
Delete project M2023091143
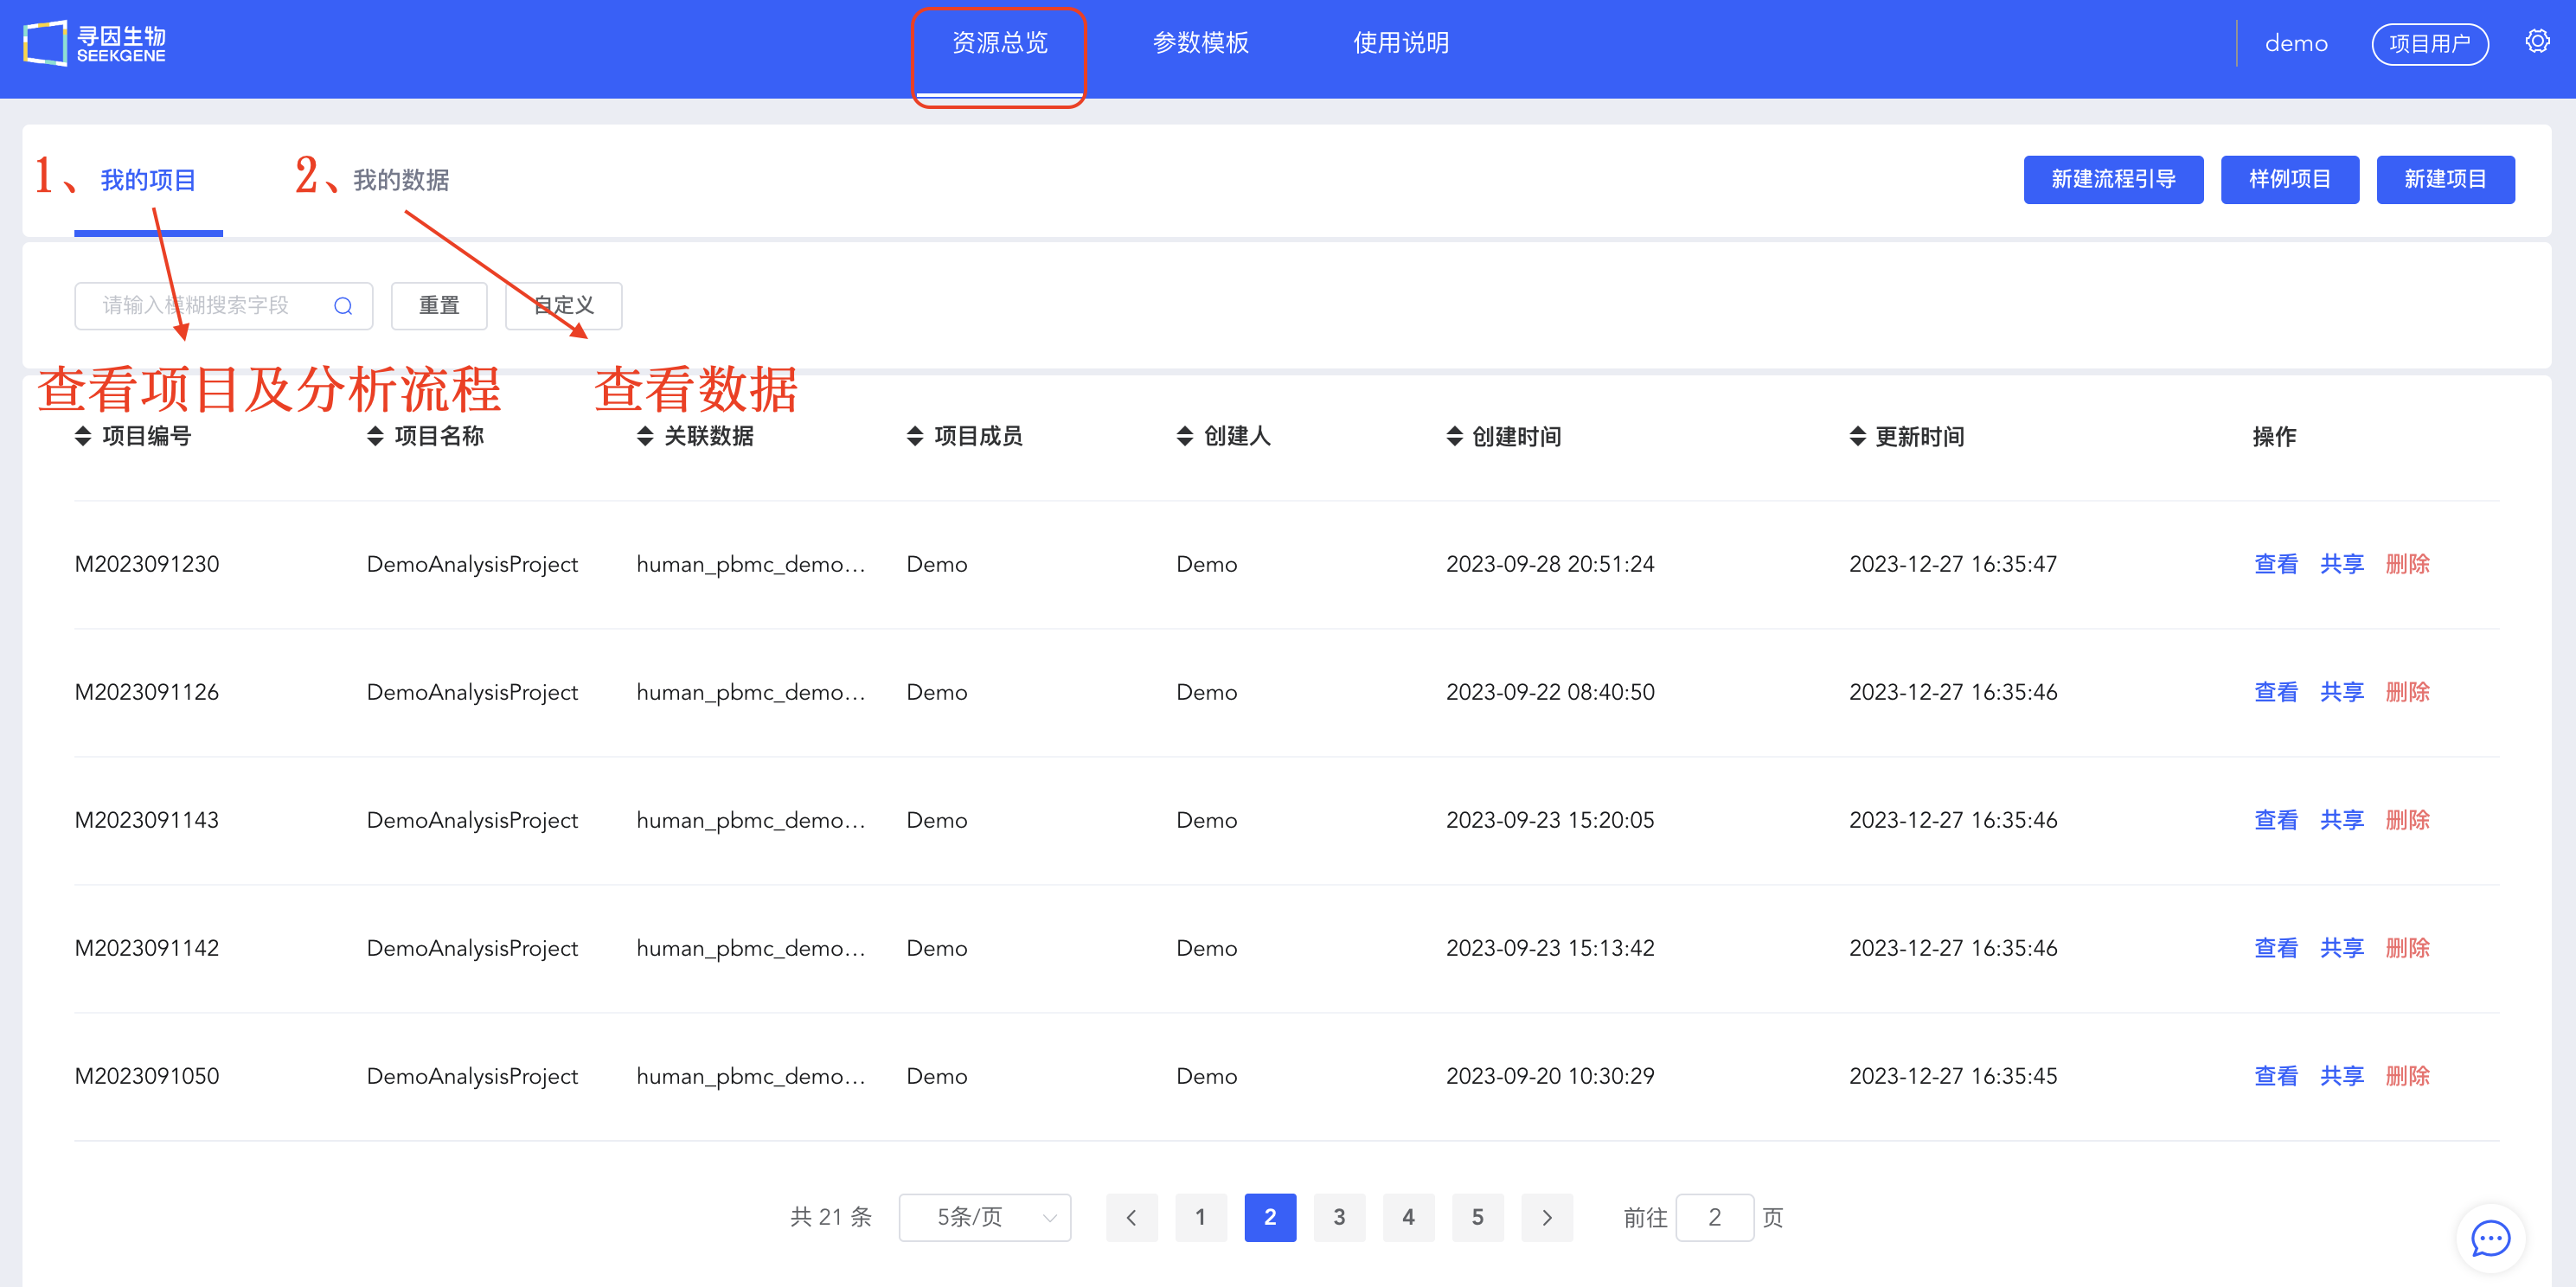click(2408, 820)
